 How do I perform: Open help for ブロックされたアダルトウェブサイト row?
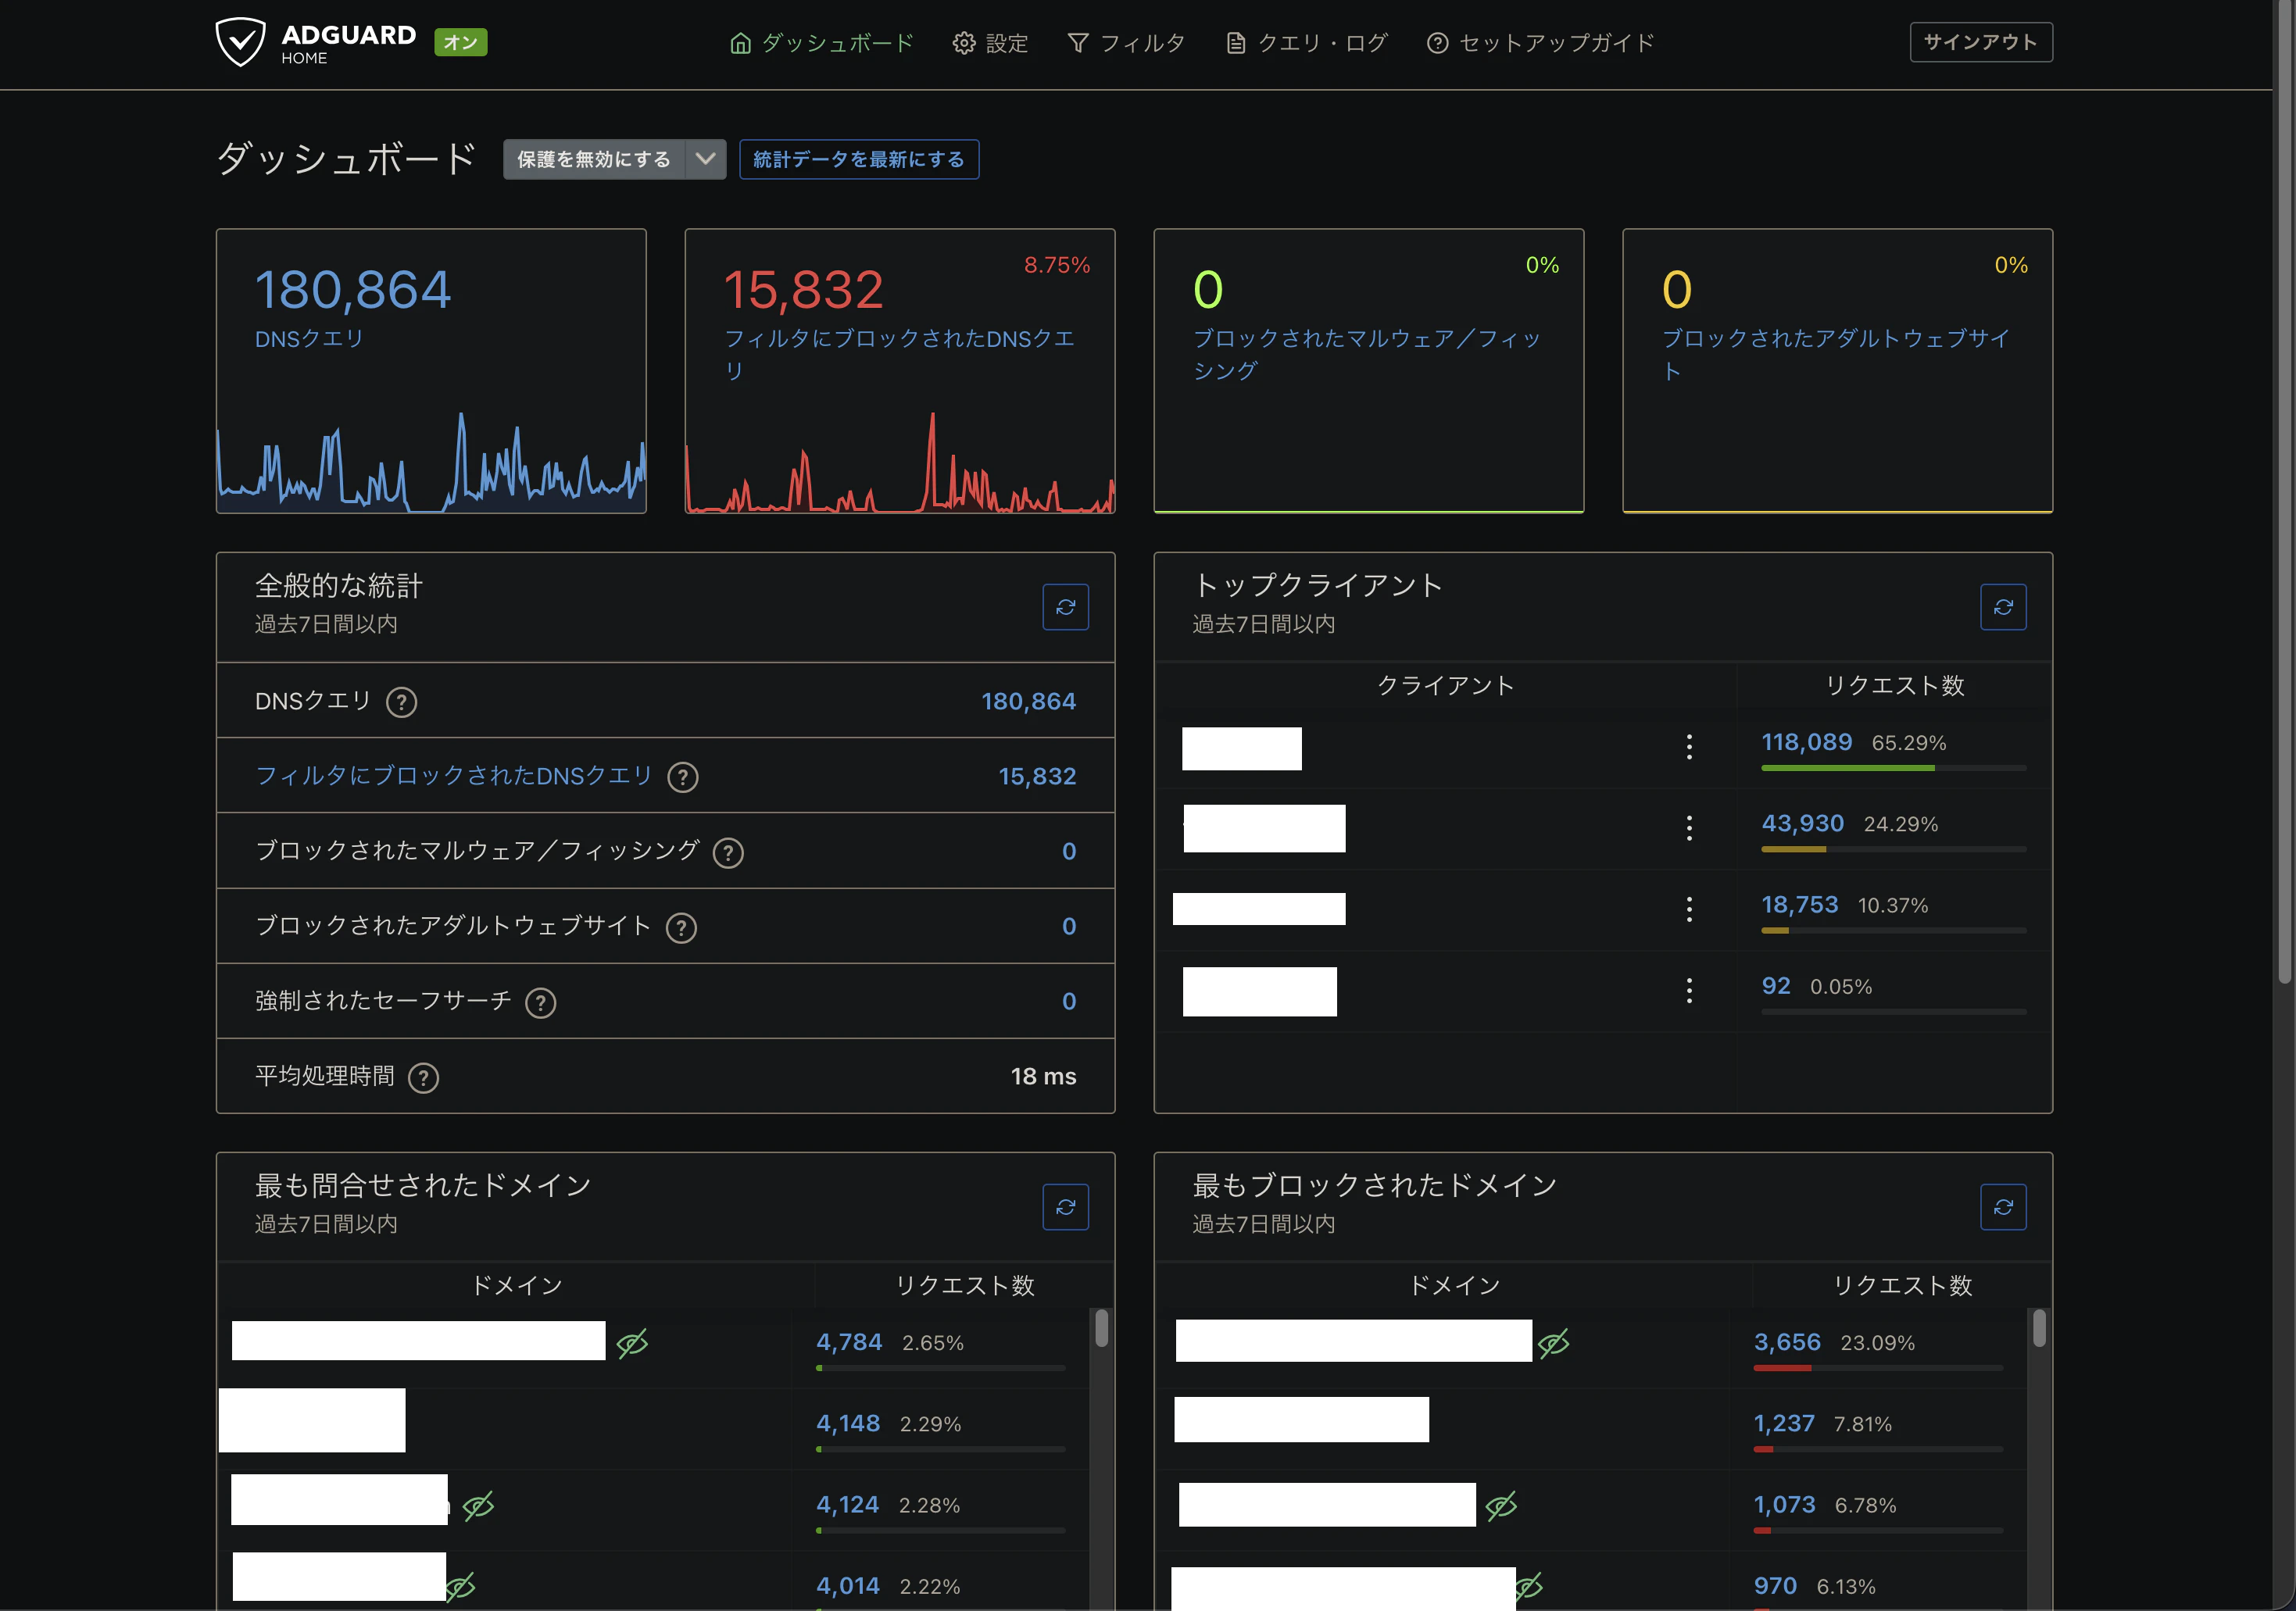click(x=682, y=927)
